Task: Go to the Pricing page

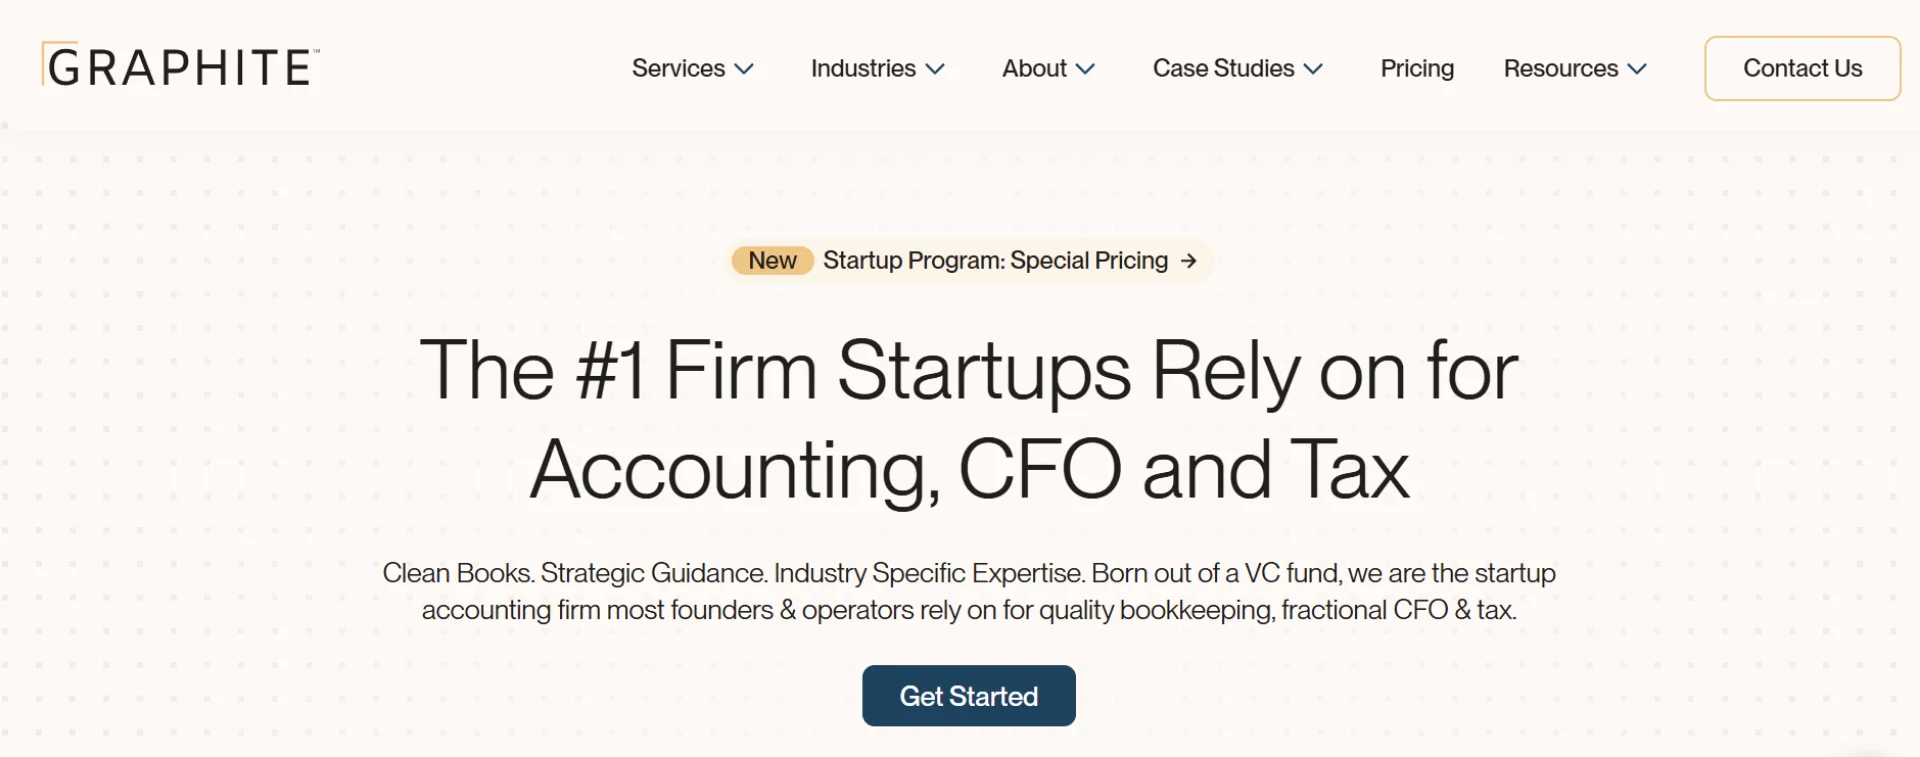Action: [x=1417, y=68]
